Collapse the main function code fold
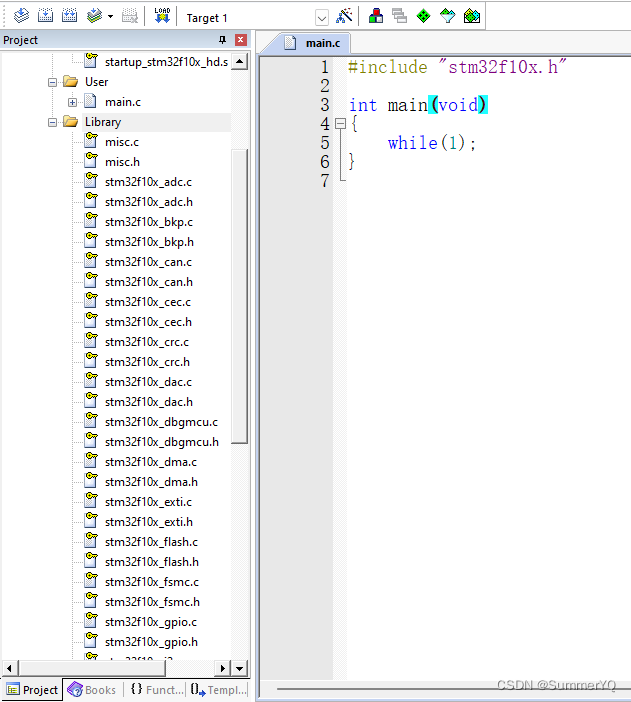Viewport: 631px width, 702px height. pos(340,124)
